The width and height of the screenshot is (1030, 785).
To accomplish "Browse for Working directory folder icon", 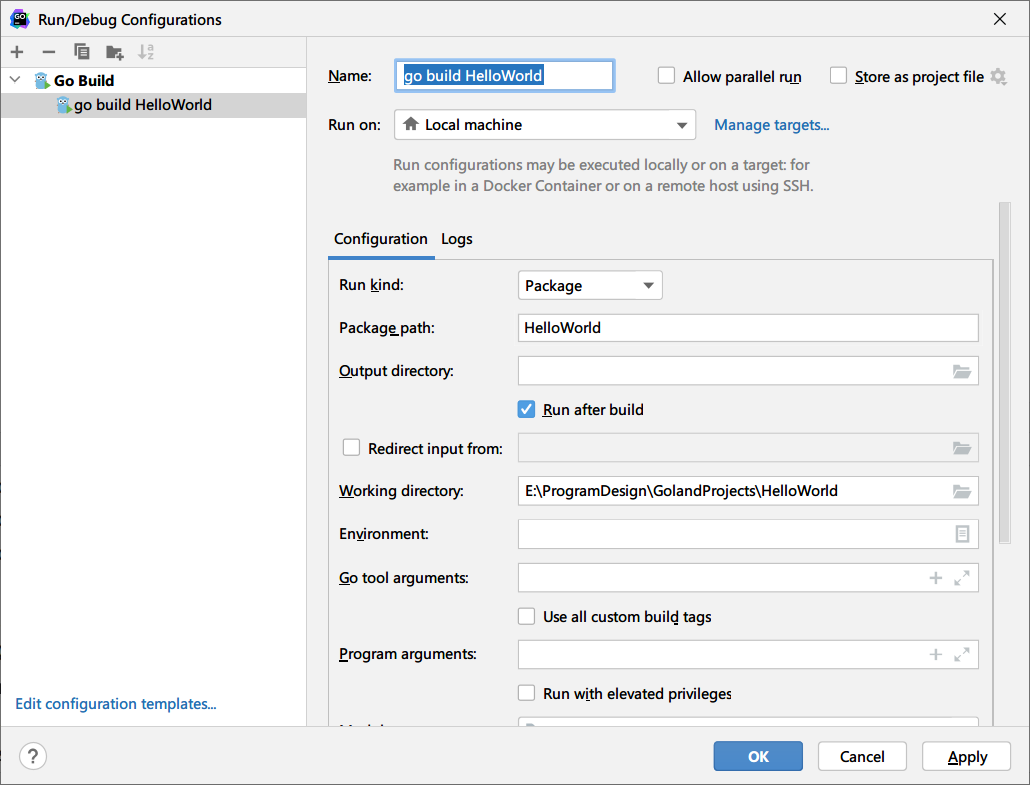I will tap(962, 491).
